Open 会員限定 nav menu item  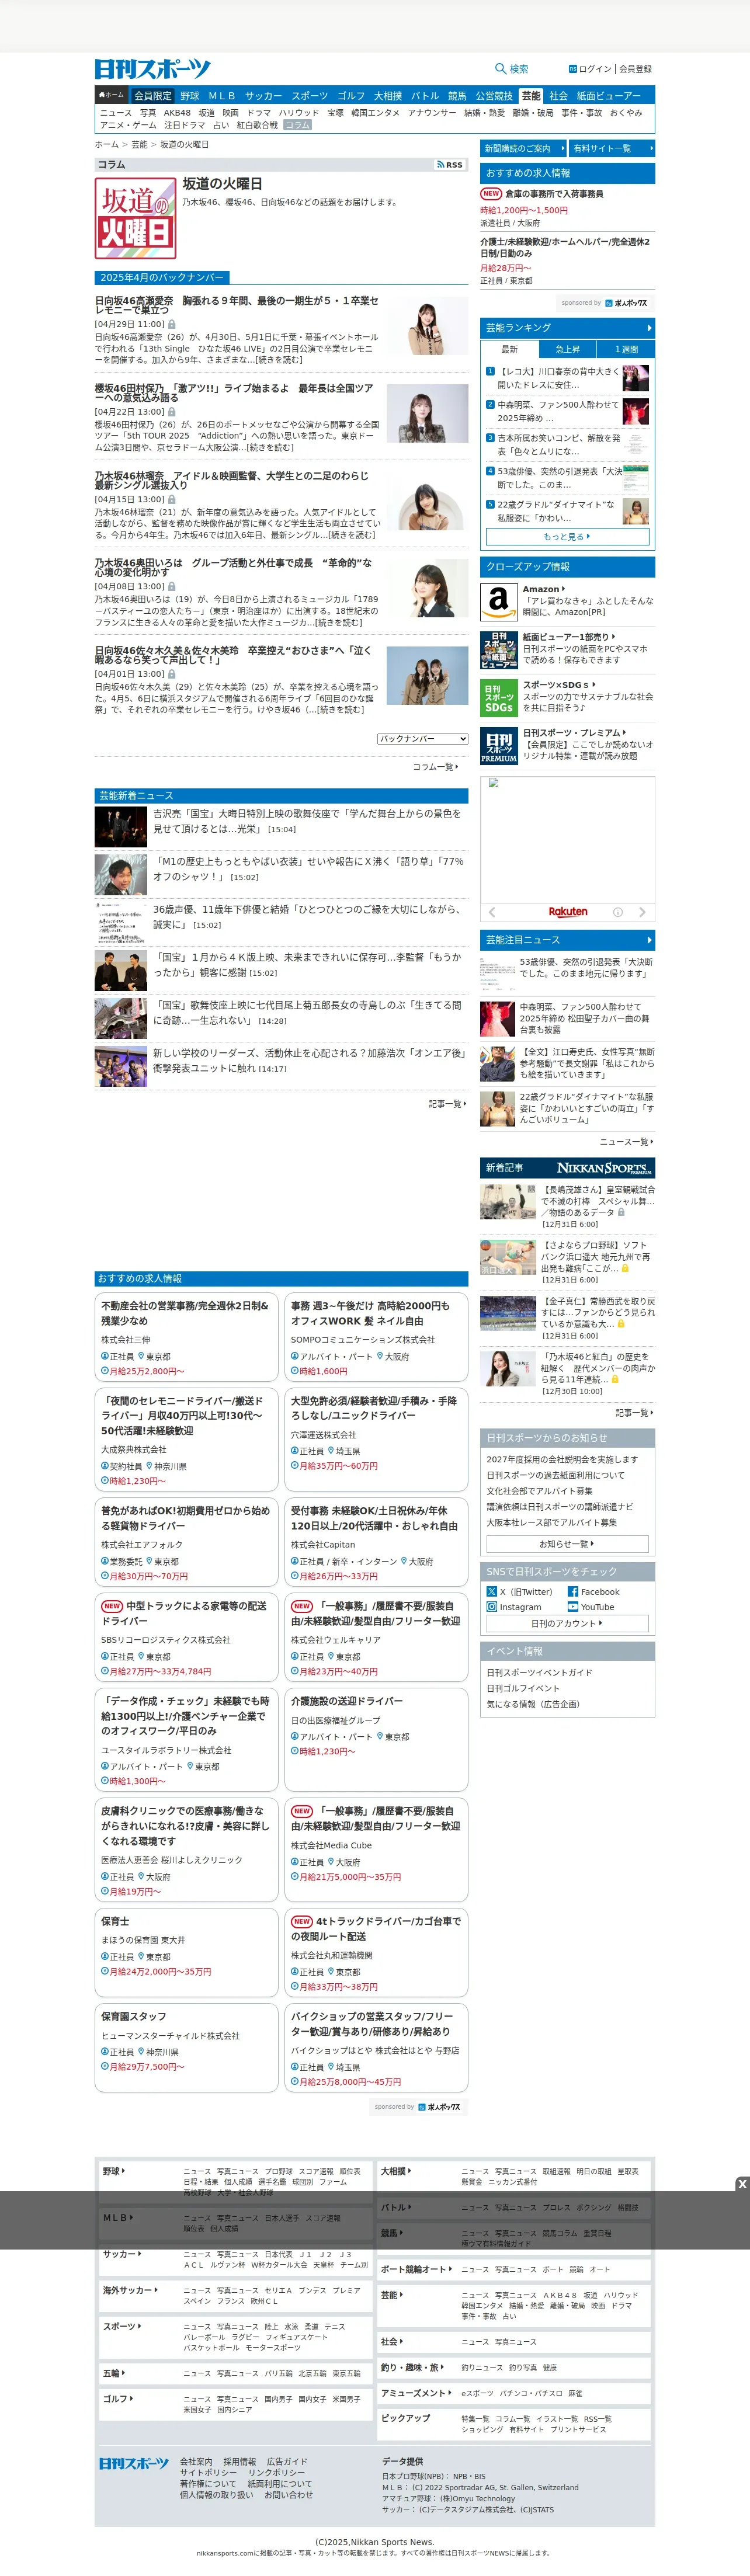coord(153,96)
